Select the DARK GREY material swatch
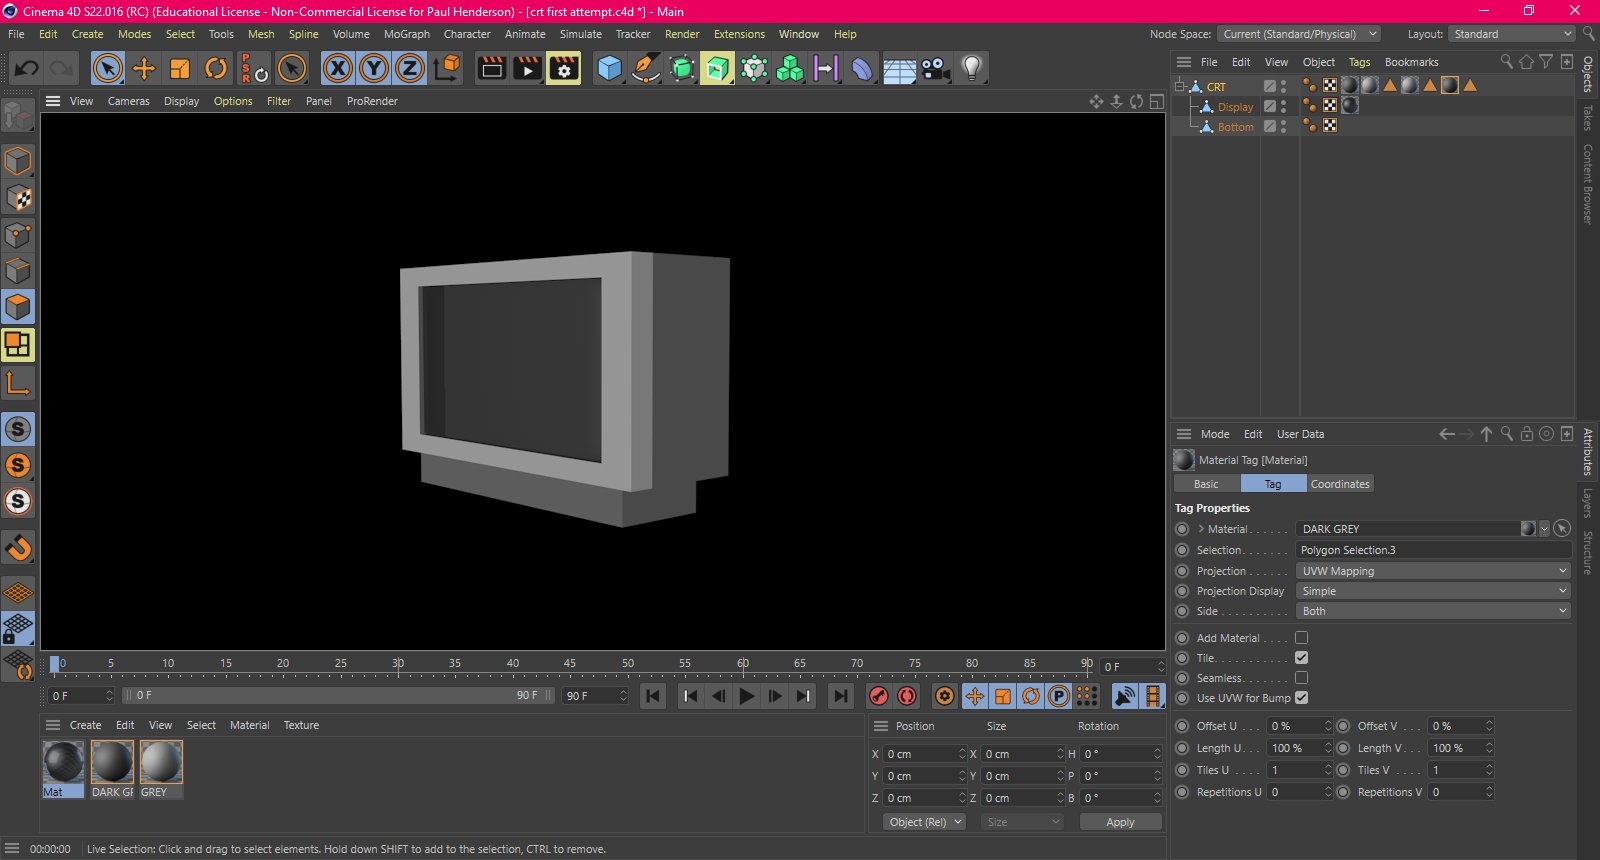The width and height of the screenshot is (1600, 860). (x=112, y=763)
